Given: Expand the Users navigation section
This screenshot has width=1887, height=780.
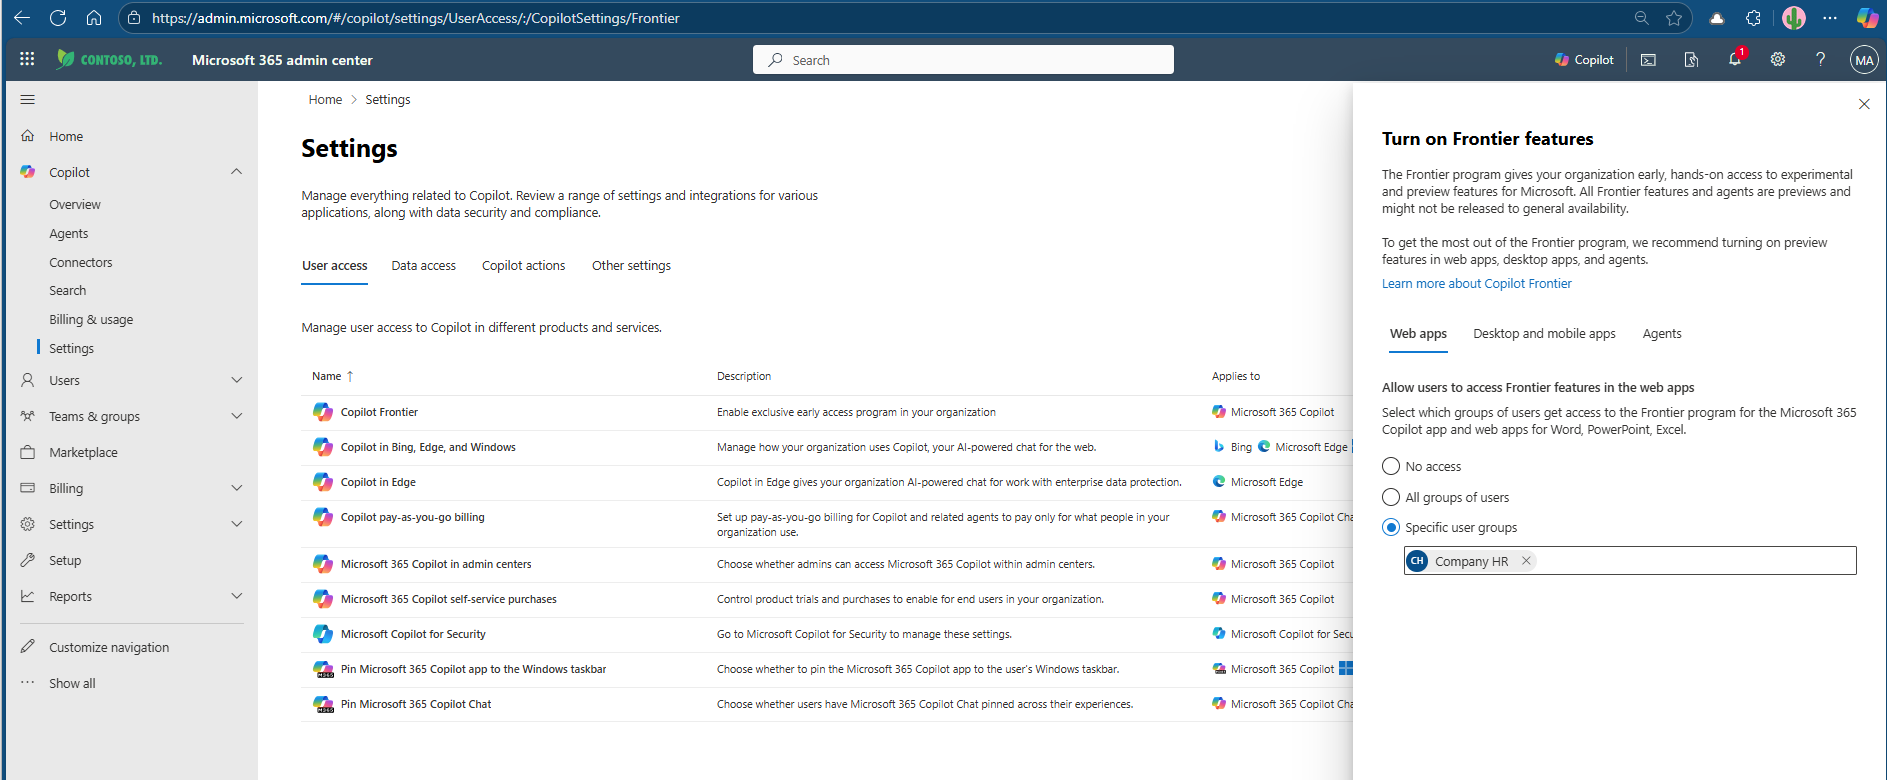Looking at the screenshot, I should click(236, 380).
